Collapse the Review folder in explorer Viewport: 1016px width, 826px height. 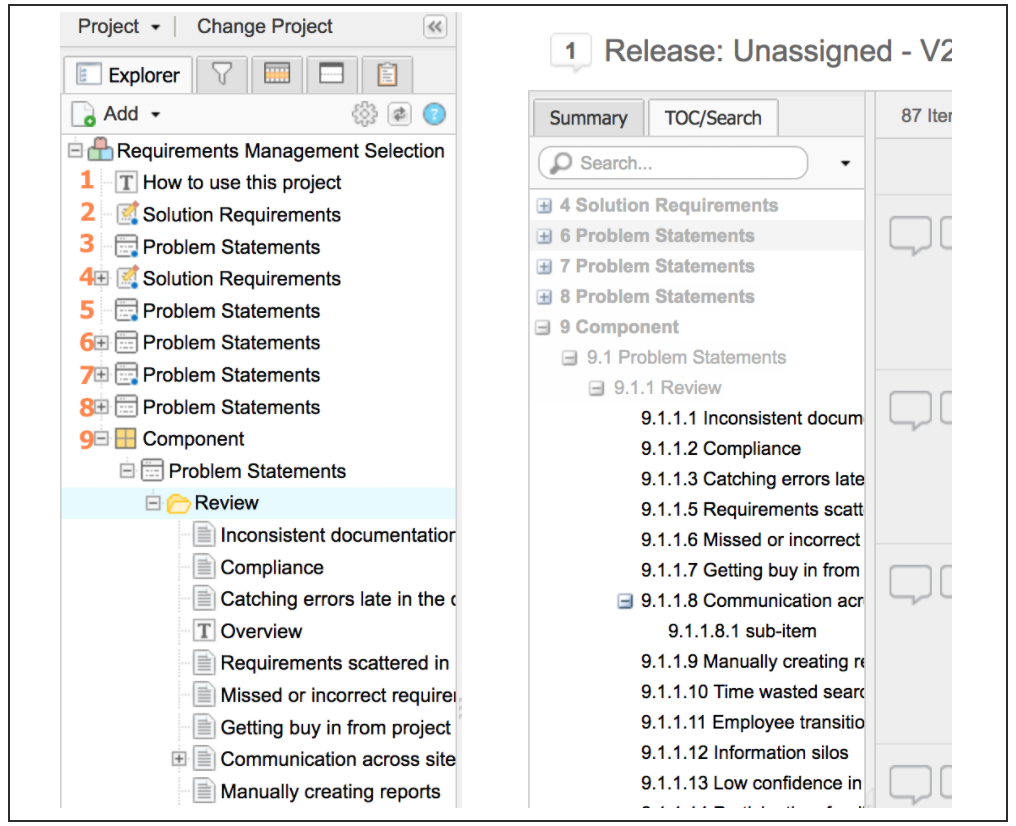coord(153,503)
